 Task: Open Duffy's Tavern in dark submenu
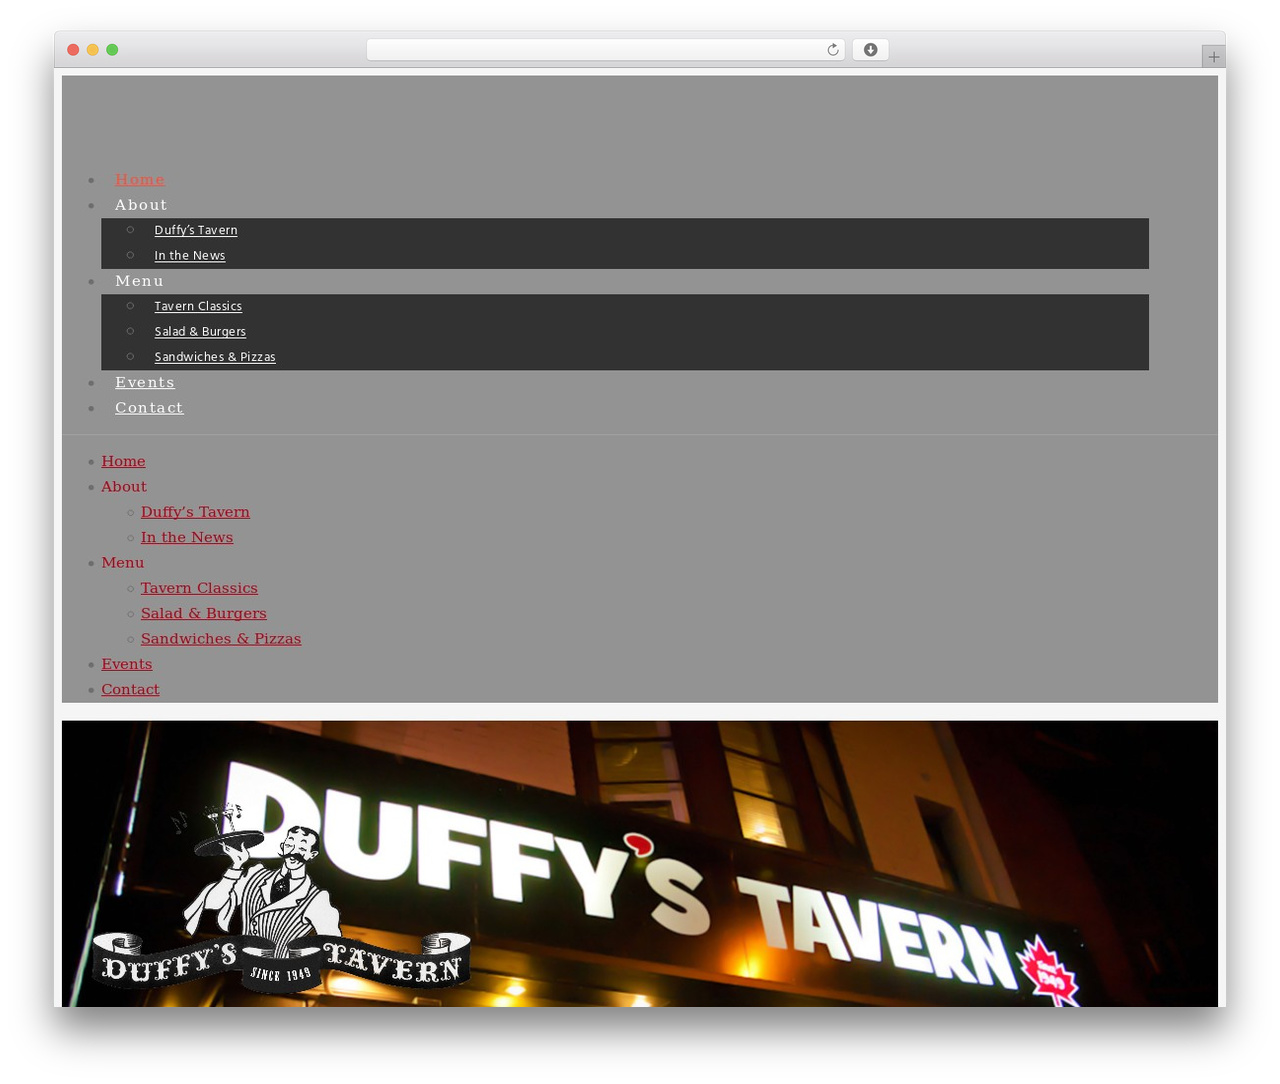(x=196, y=230)
